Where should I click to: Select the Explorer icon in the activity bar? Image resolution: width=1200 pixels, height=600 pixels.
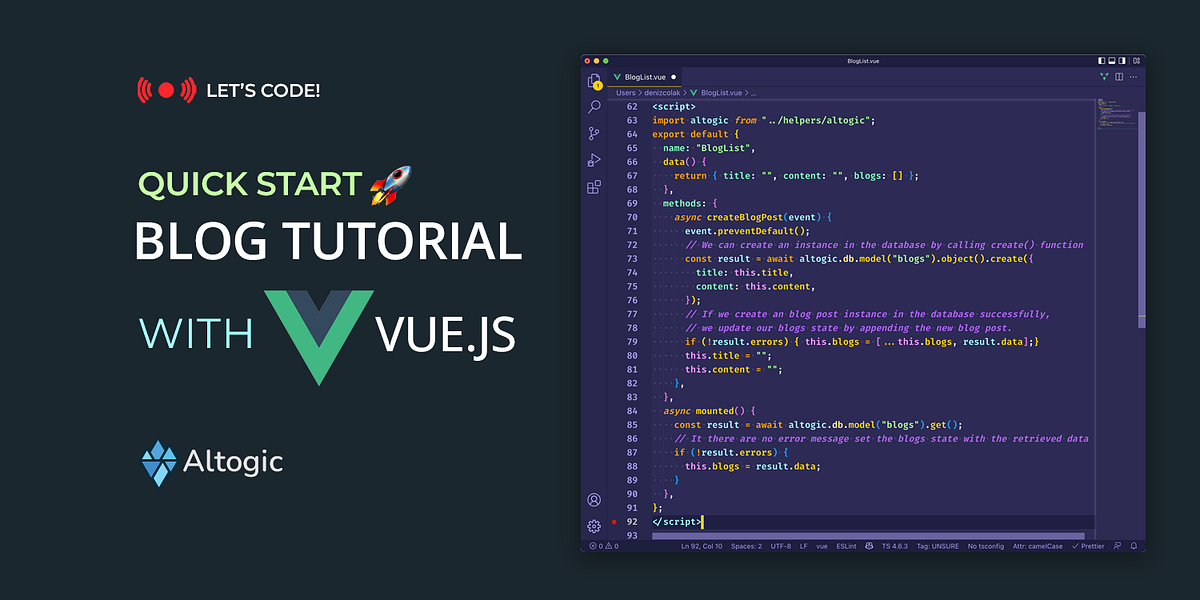coord(595,84)
